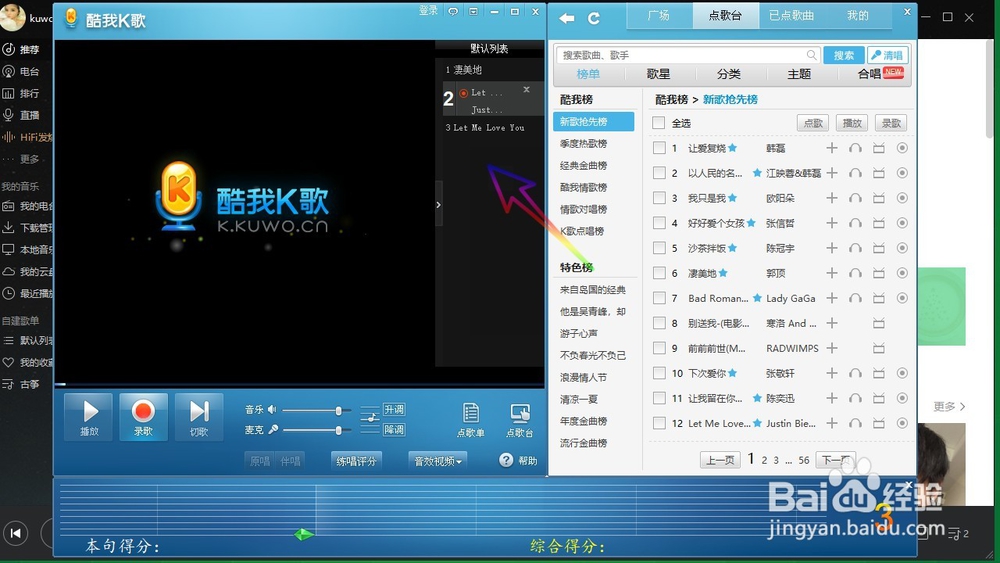Click the back arrow in the song panel
This screenshot has height=563, width=1000.
coord(567,18)
